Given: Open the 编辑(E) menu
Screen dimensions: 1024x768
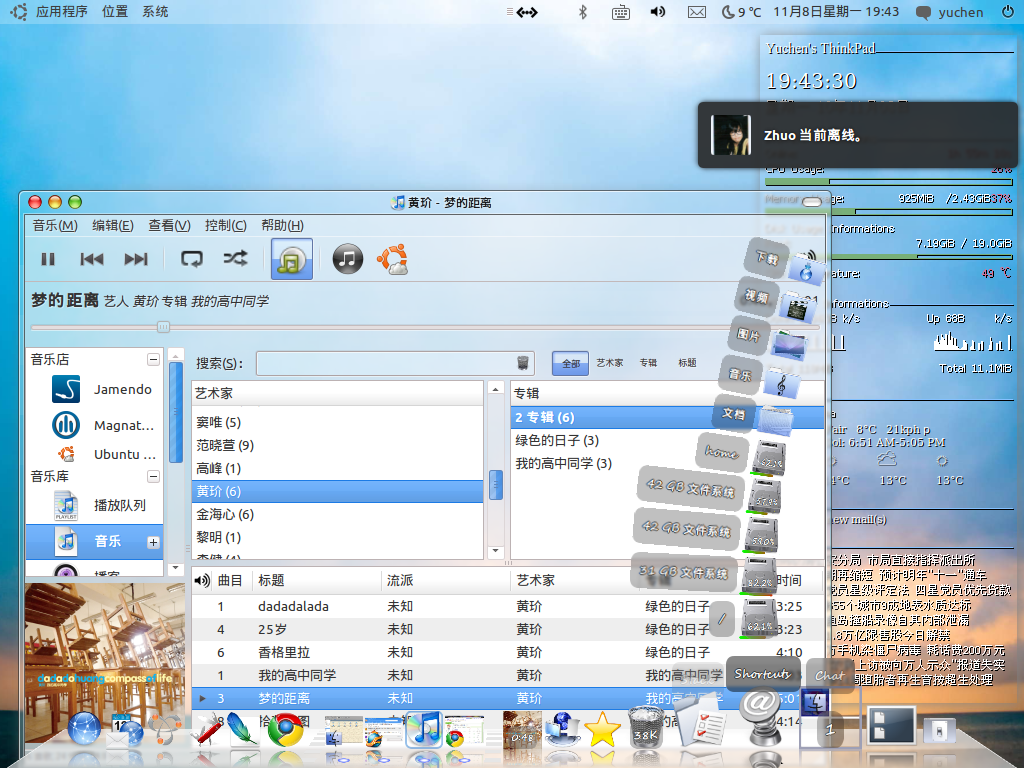Looking at the screenshot, I should (112, 225).
